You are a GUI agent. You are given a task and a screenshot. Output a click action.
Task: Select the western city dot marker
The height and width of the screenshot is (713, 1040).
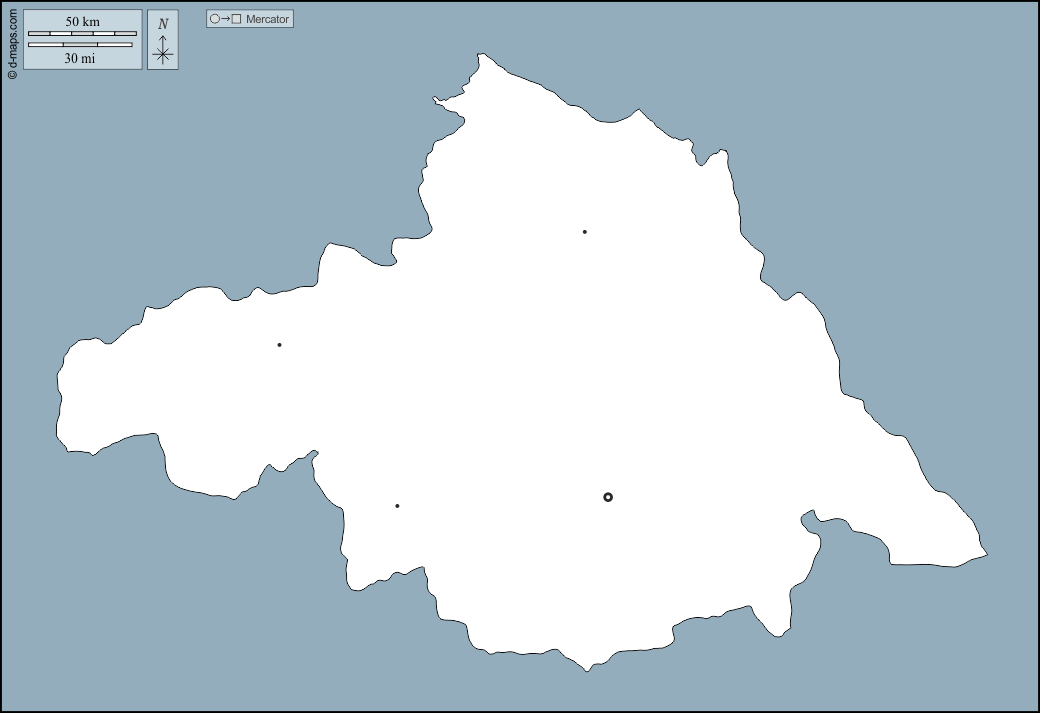[x=279, y=345]
